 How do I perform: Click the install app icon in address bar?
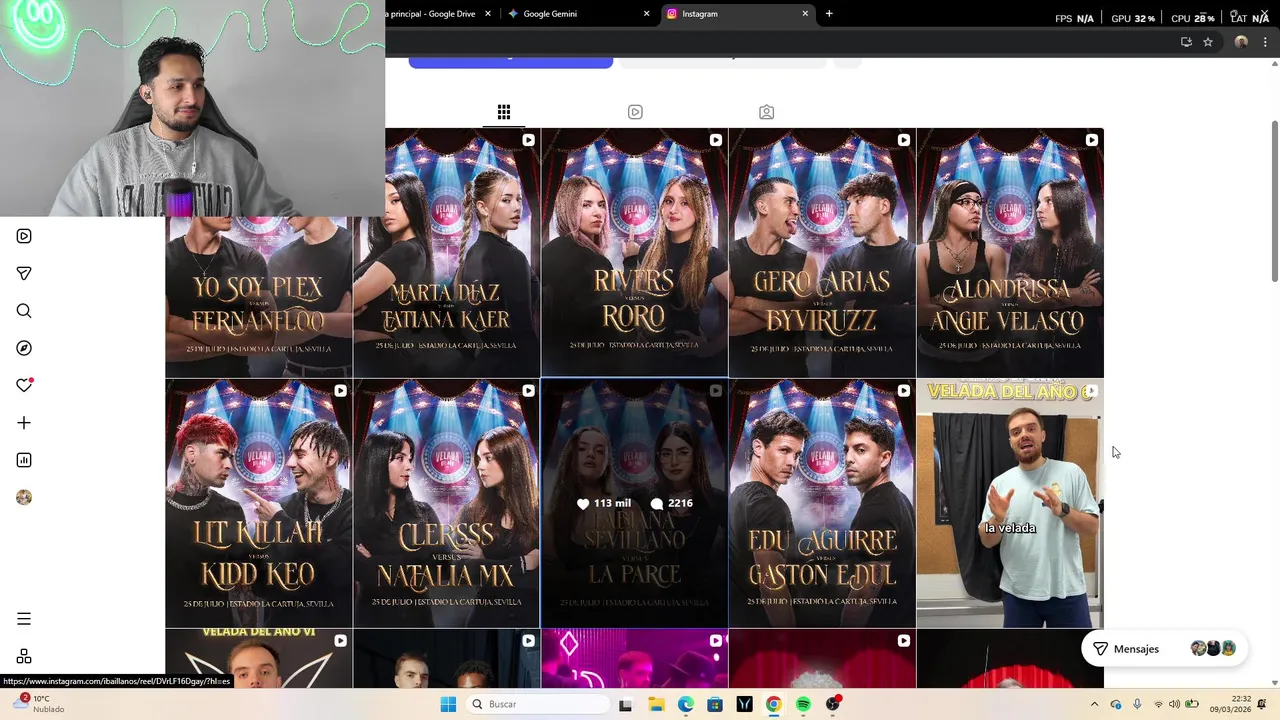1186,42
